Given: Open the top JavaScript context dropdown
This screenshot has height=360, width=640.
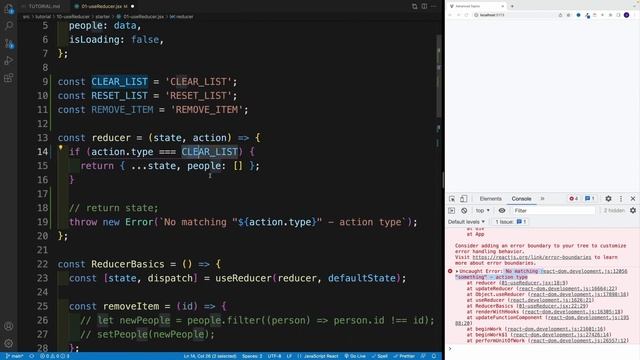Looking at the screenshot, I should pyautogui.click(x=482, y=211).
